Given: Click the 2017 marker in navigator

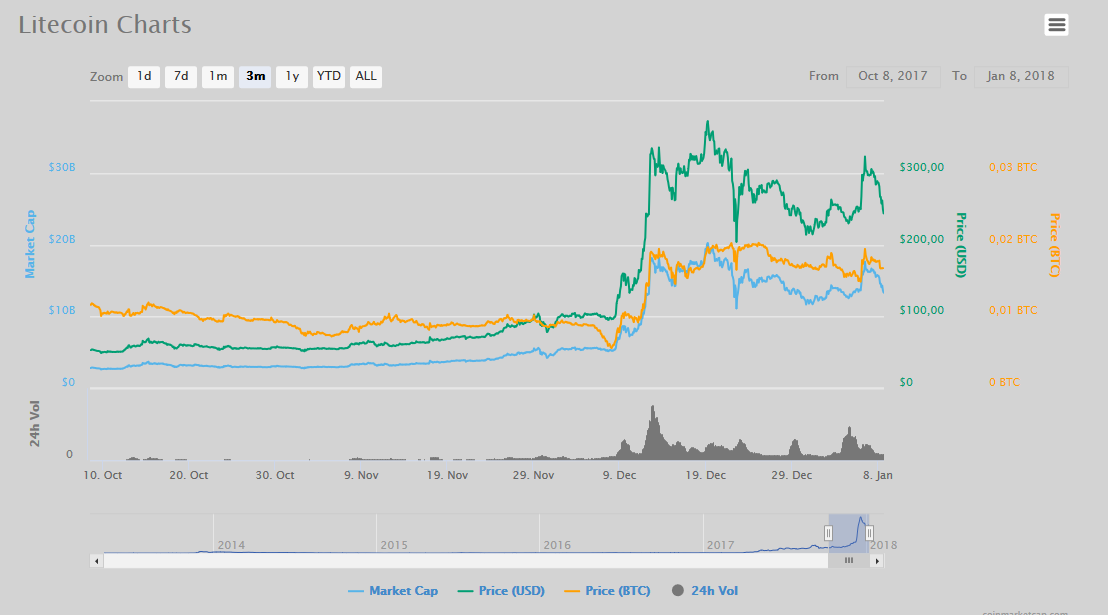Looking at the screenshot, I should [x=720, y=545].
